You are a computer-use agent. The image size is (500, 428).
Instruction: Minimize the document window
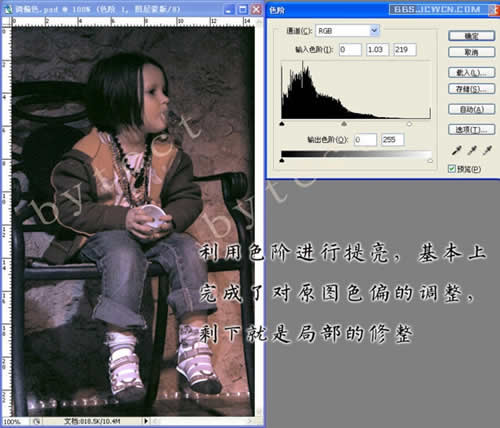click(229, 10)
